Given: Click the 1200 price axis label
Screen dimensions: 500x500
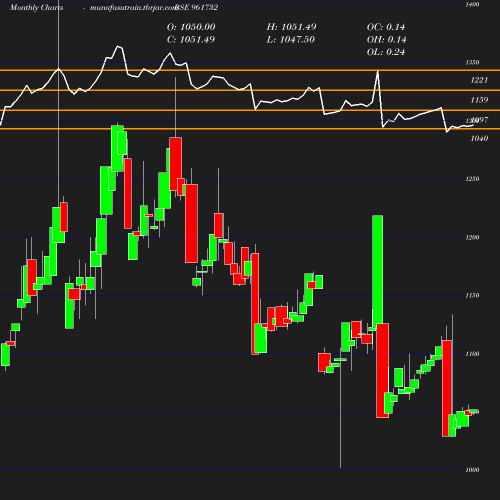Looking at the screenshot, I should (x=472, y=237).
